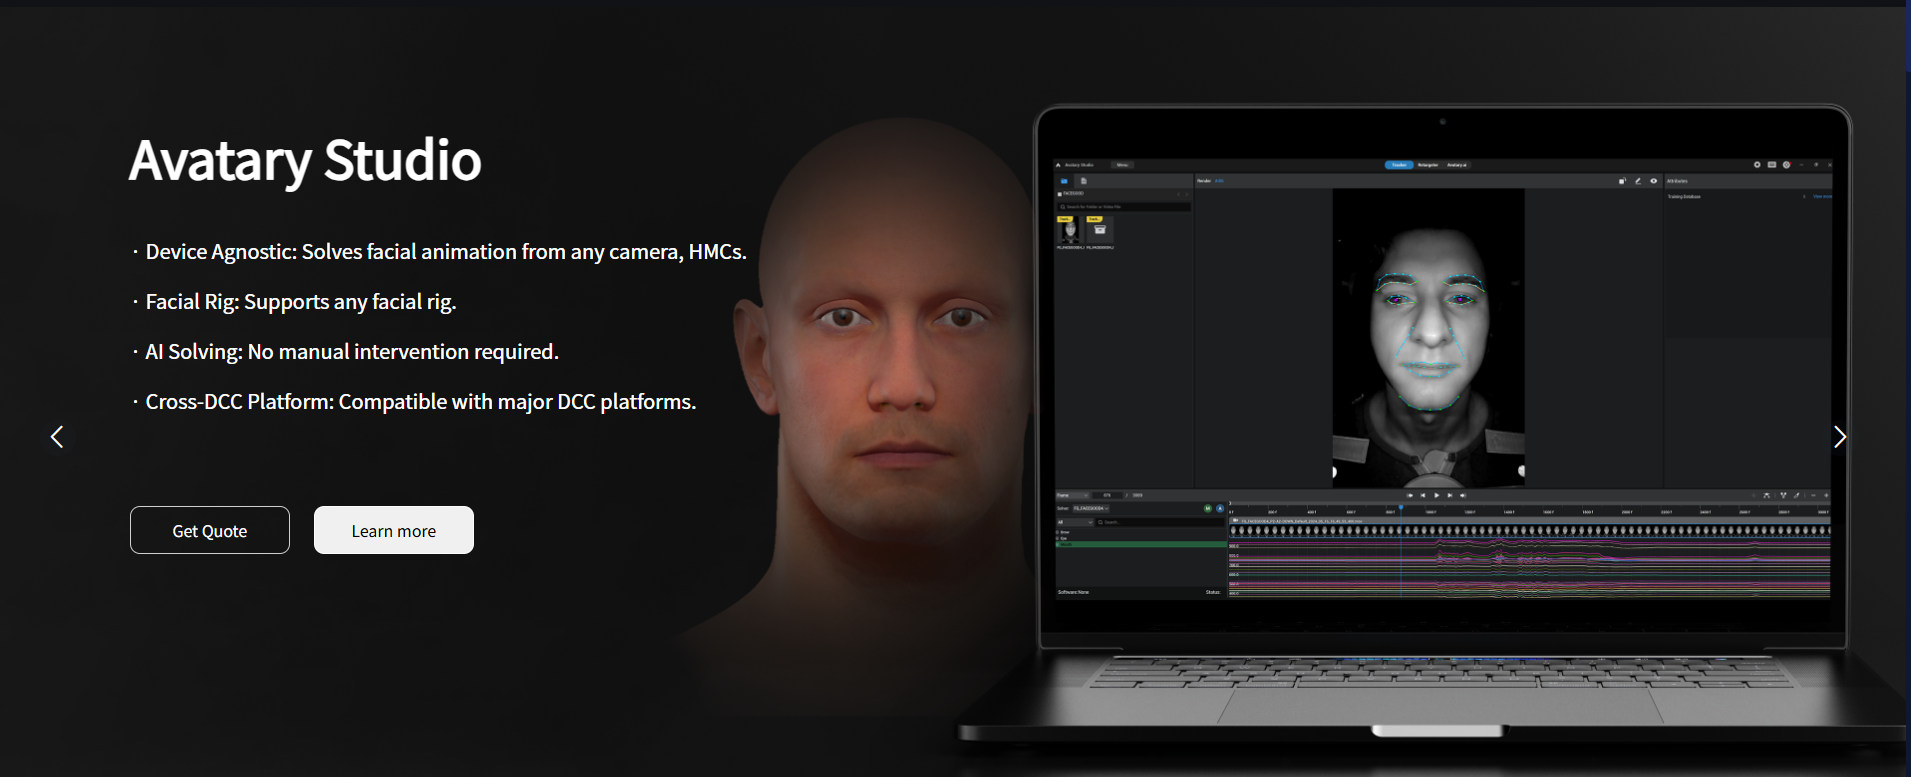Open the blue folder browser icon
This screenshot has width=1911, height=777.
coord(1064,181)
